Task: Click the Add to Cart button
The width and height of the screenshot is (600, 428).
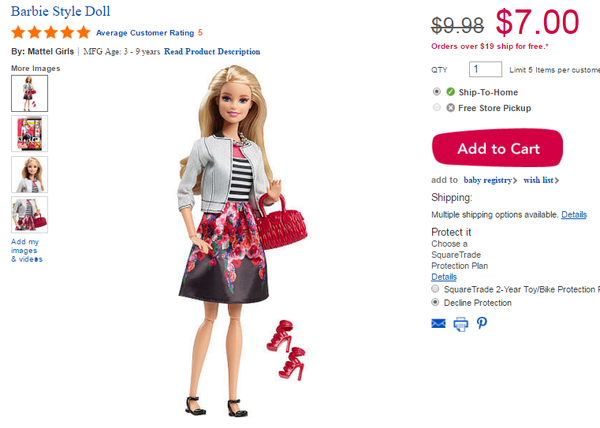Action: [497, 148]
